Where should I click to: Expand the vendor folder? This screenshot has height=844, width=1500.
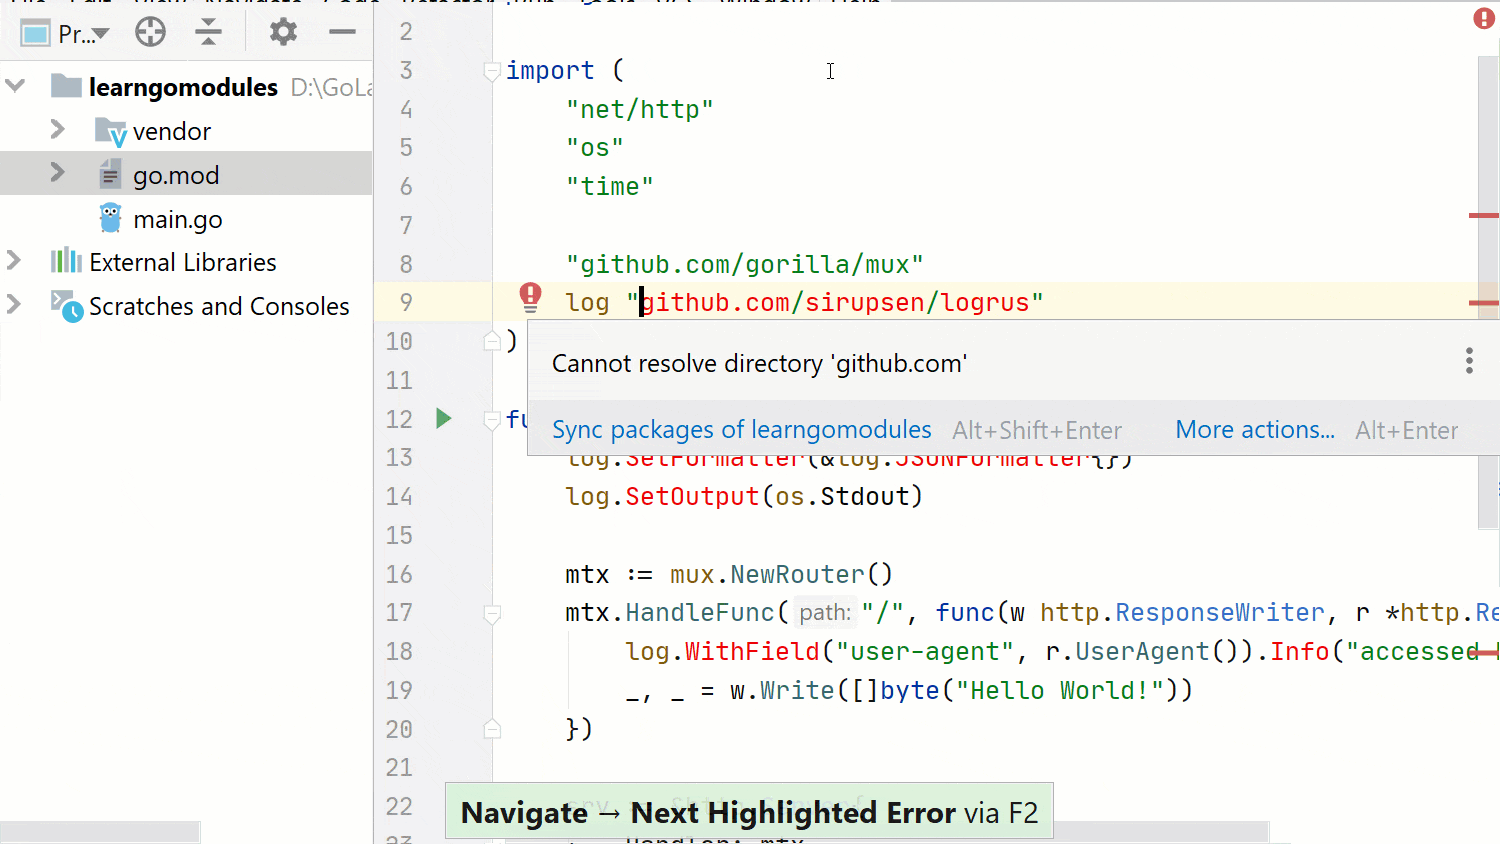(x=57, y=130)
